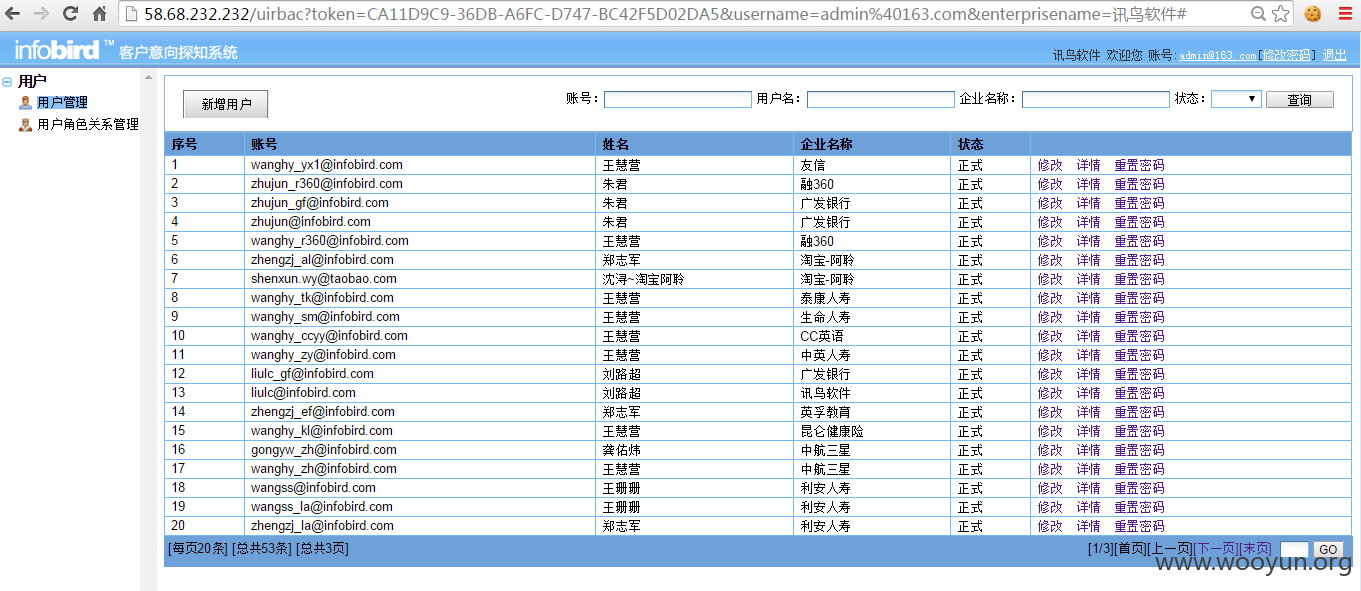
Task: Focus the 用户名 search input
Action: pos(881,99)
